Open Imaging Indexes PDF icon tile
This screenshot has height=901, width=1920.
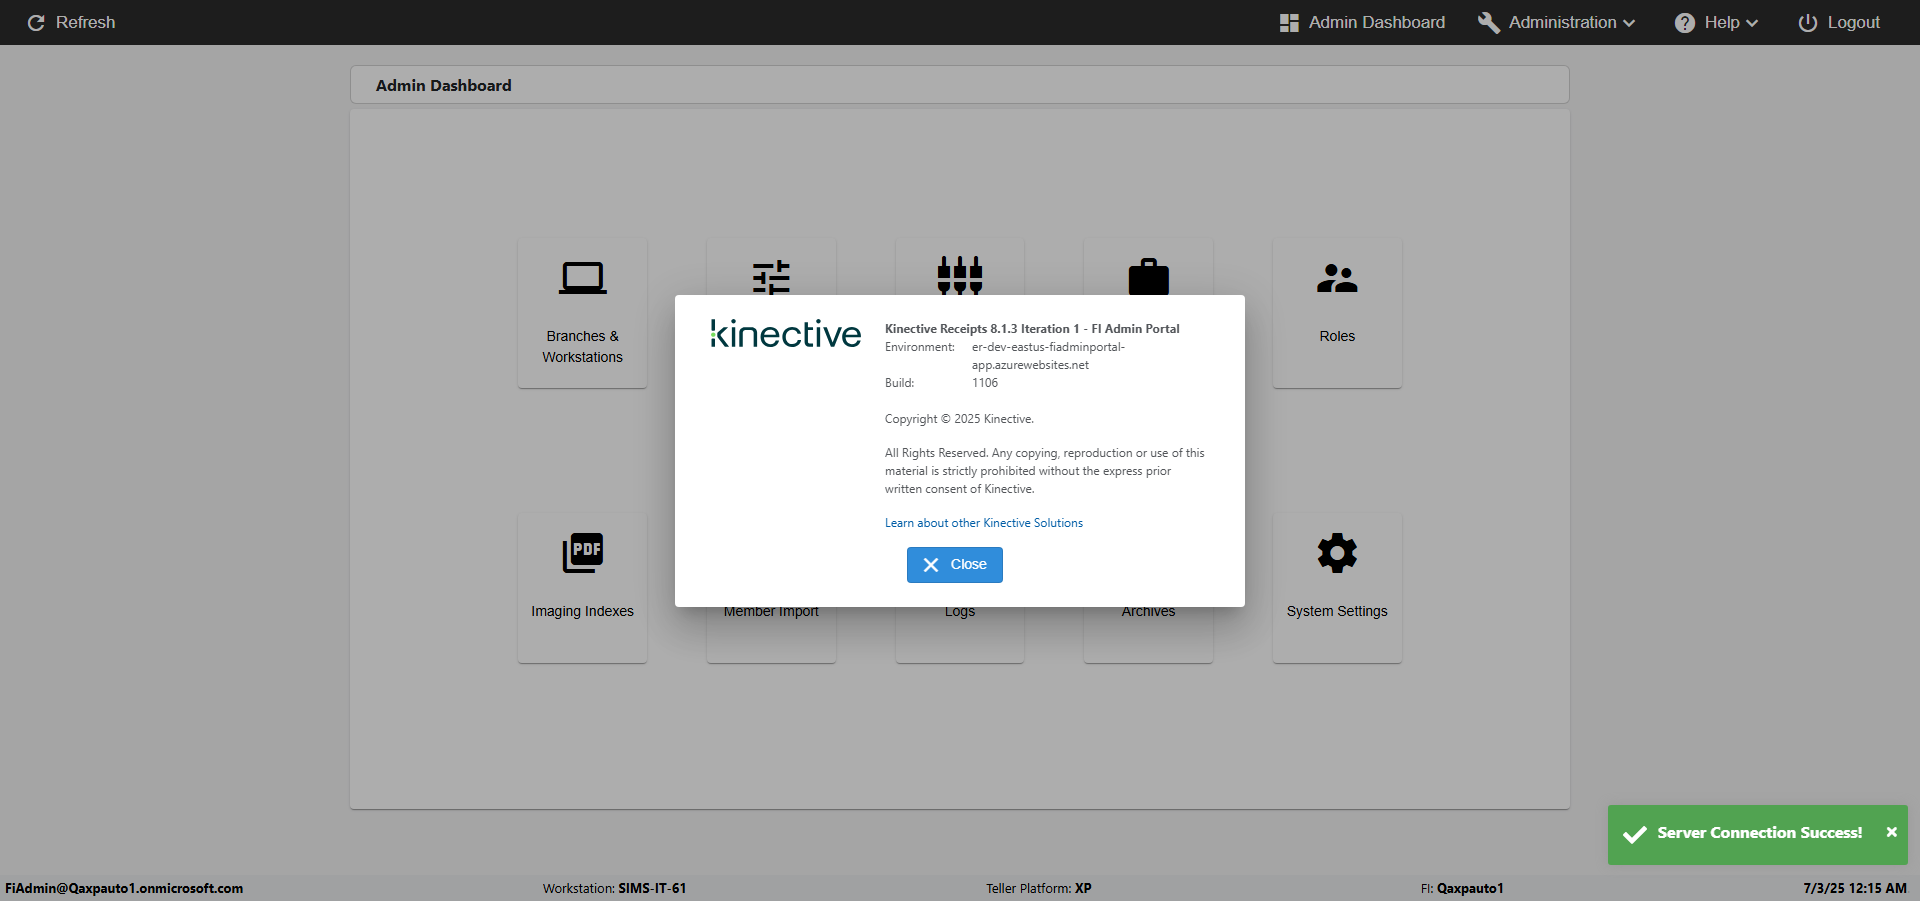(582, 553)
